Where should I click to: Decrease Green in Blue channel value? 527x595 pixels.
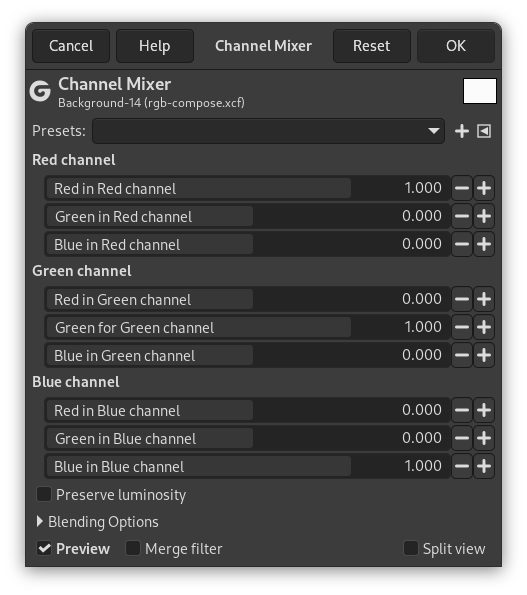[x=462, y=438]
